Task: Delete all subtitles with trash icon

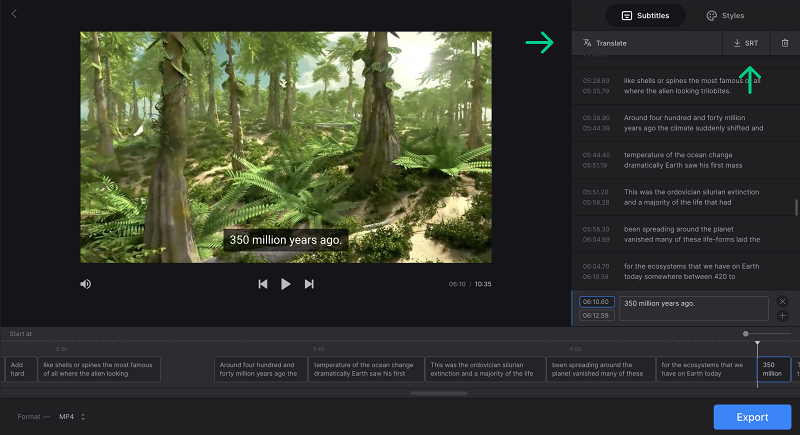Action: [x=785, y=43]
